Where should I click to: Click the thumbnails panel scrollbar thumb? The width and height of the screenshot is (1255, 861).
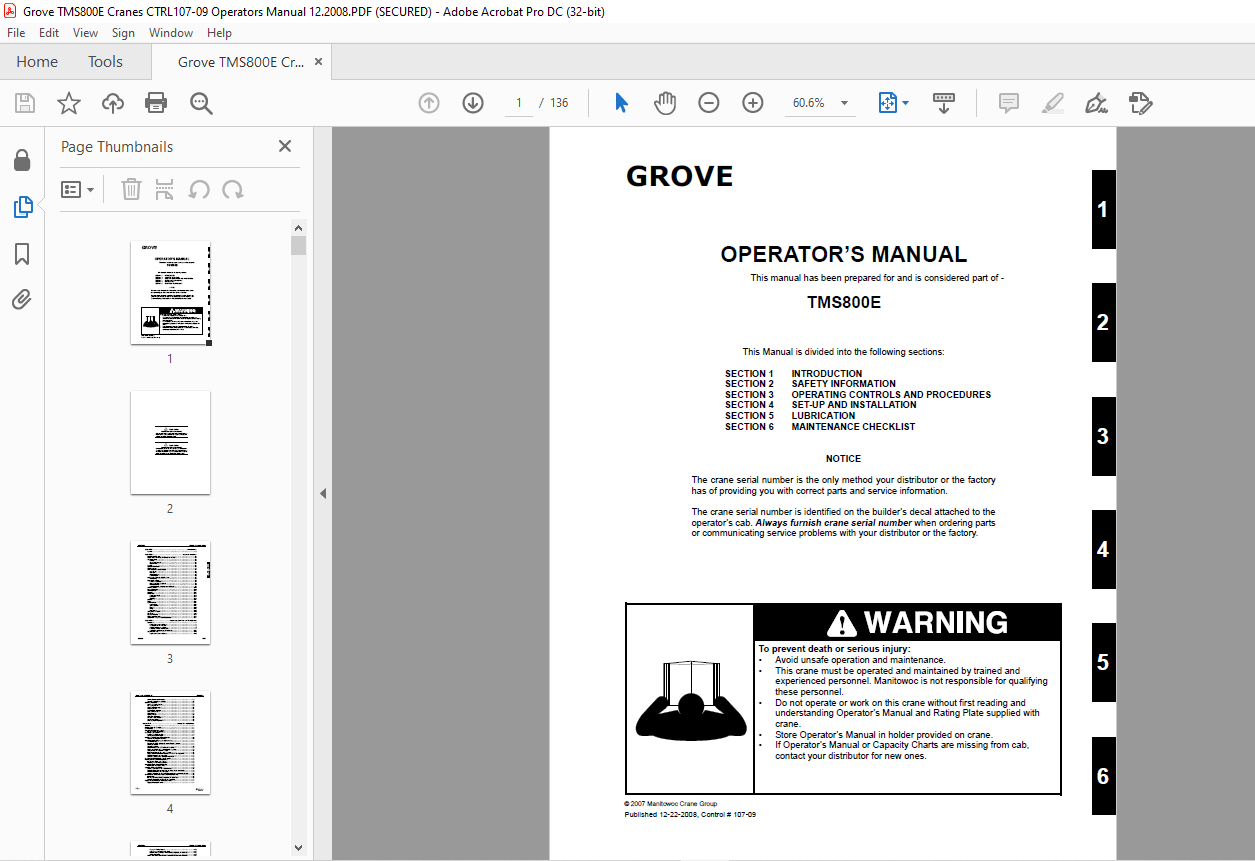click(x=298, y=246)
